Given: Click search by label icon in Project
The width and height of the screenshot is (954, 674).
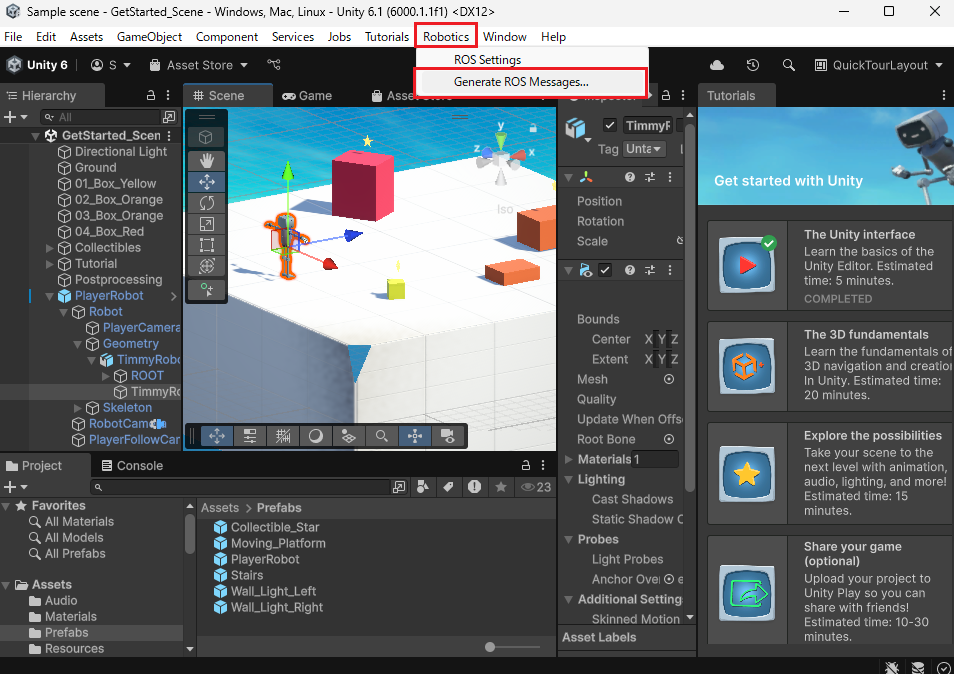Looking at the screenshot, I should [448, 487].
